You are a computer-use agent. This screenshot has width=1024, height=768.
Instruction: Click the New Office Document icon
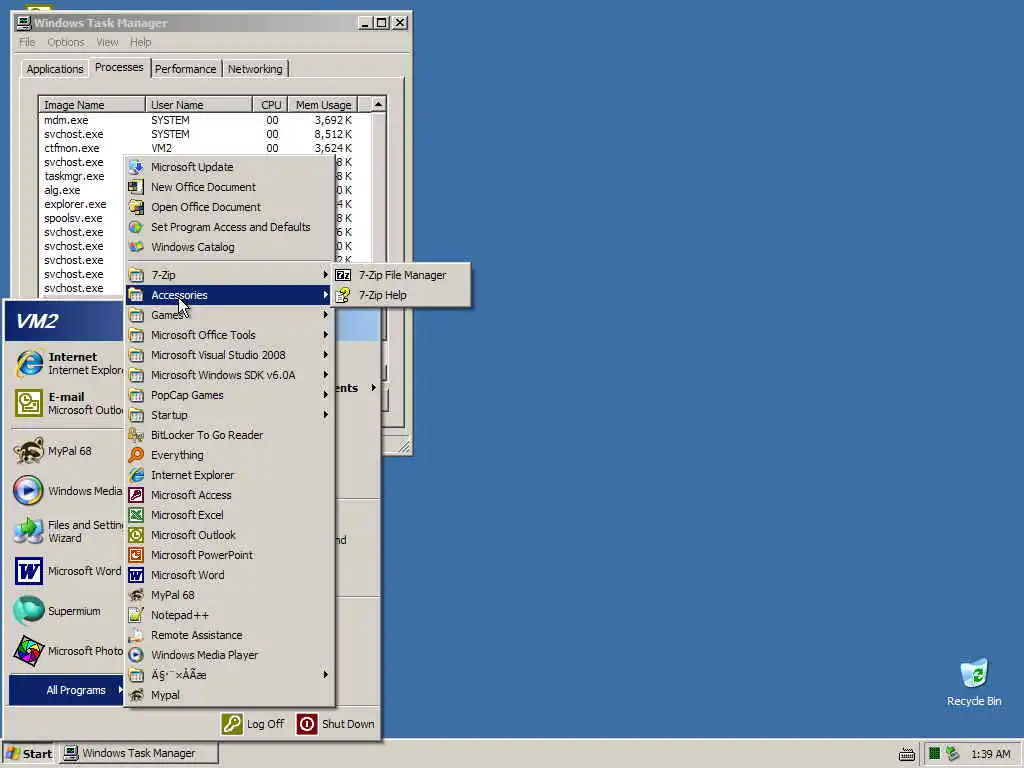tap(136, 187)
